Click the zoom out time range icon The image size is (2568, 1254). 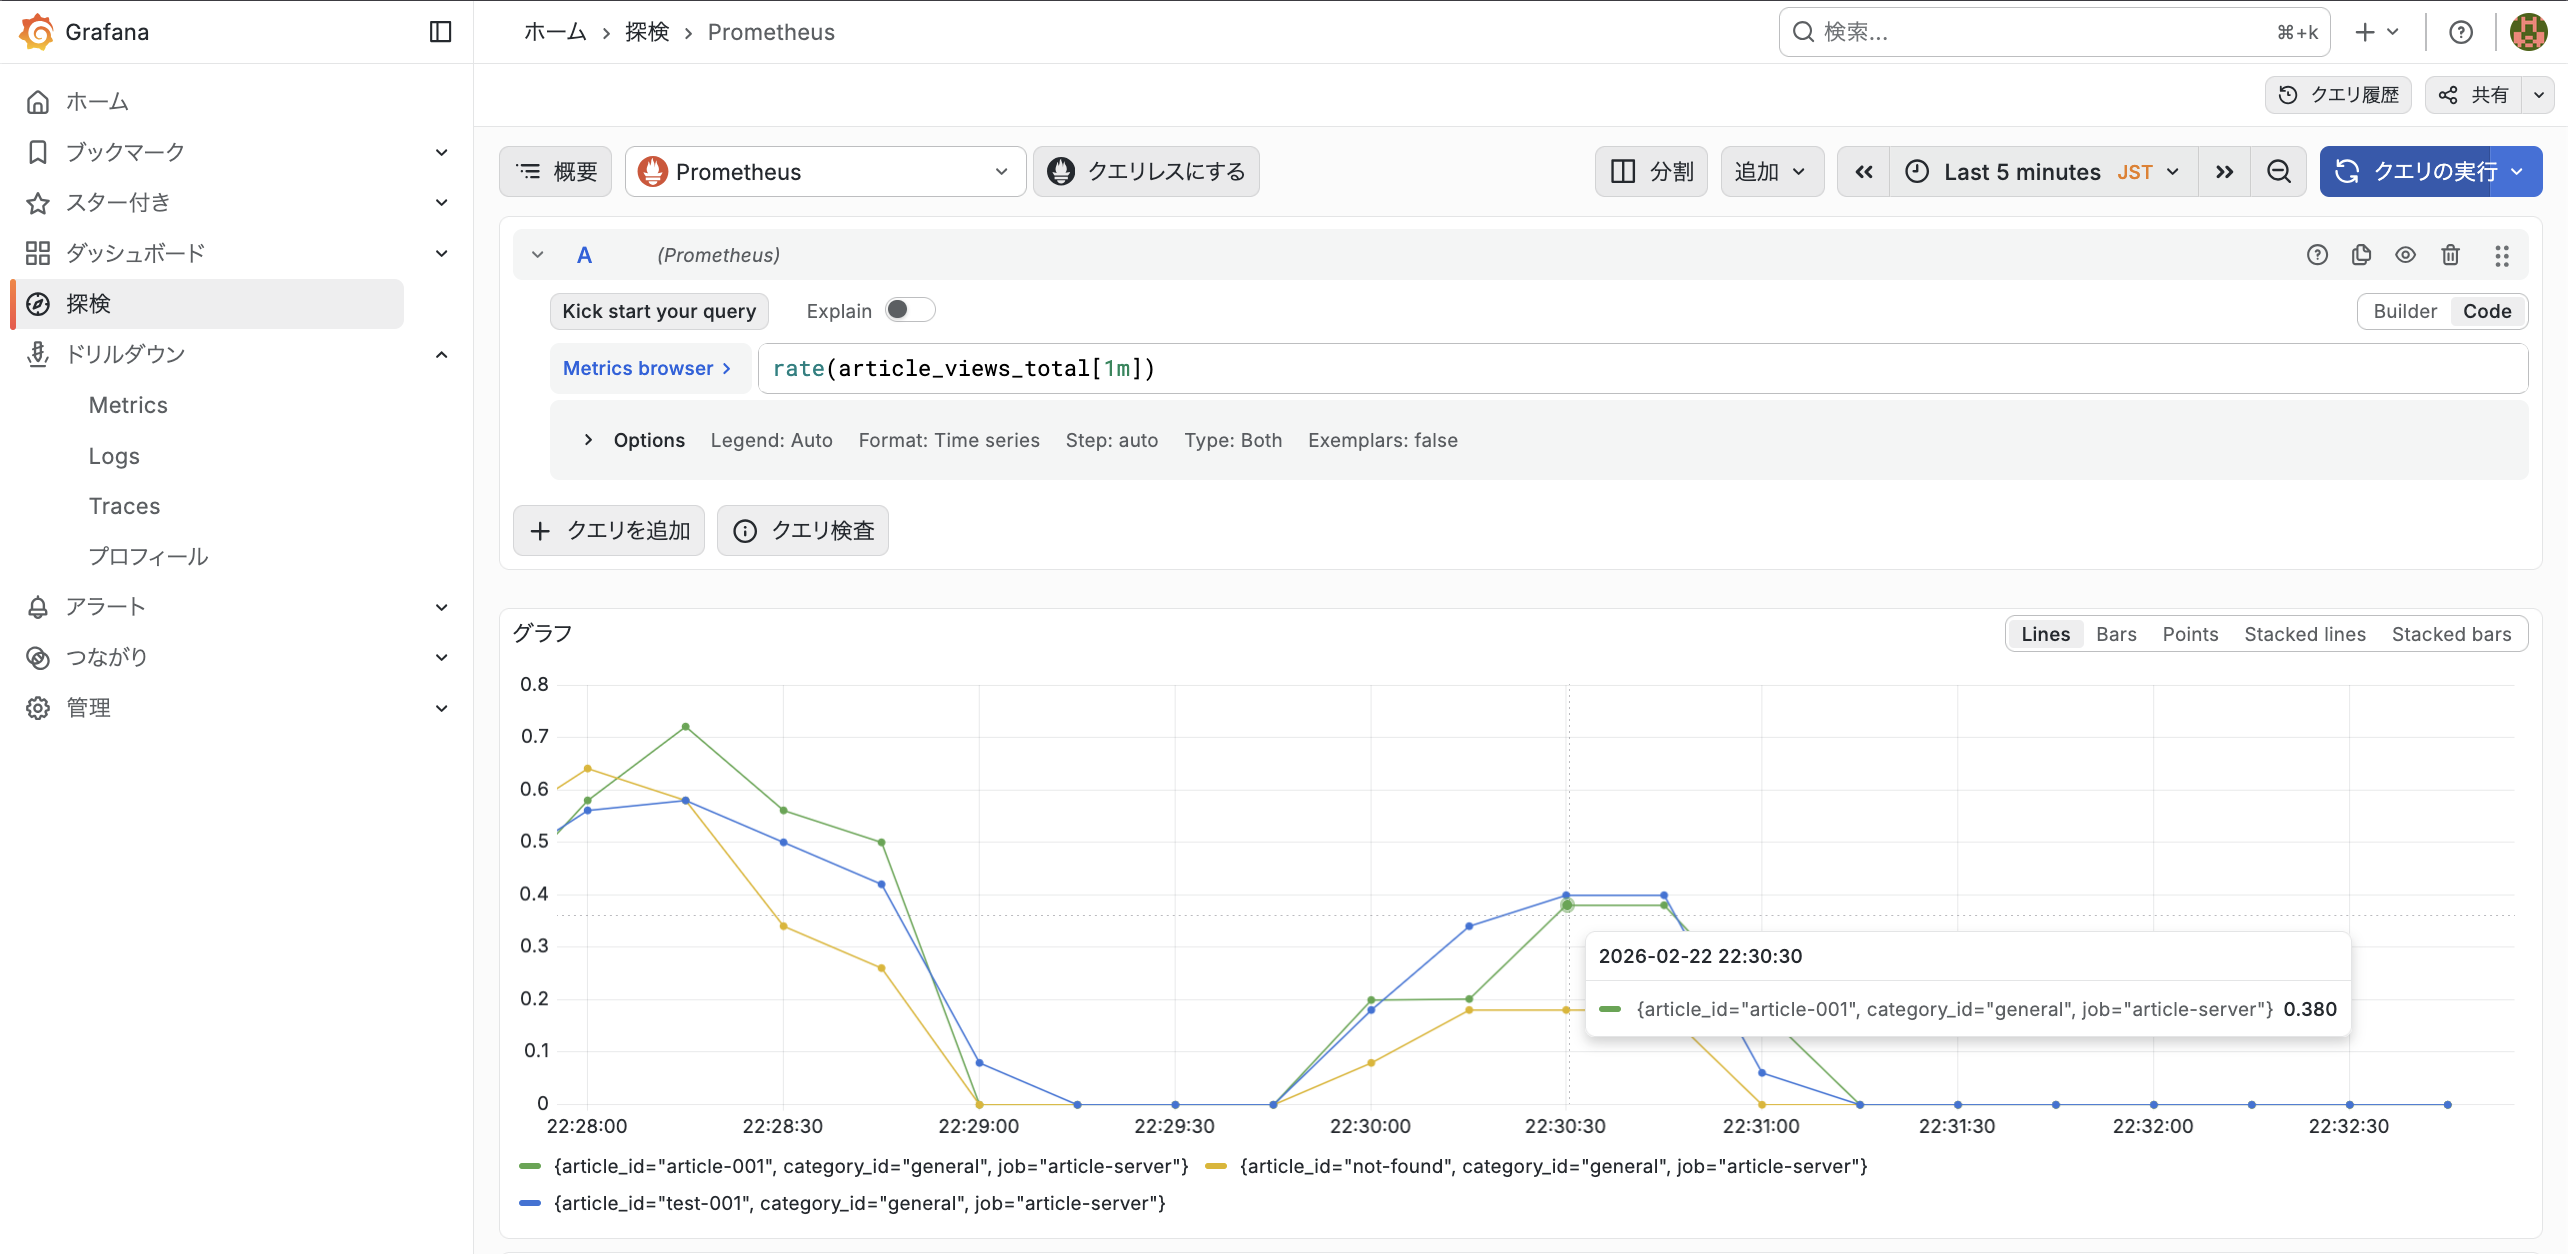point(2278,172)
